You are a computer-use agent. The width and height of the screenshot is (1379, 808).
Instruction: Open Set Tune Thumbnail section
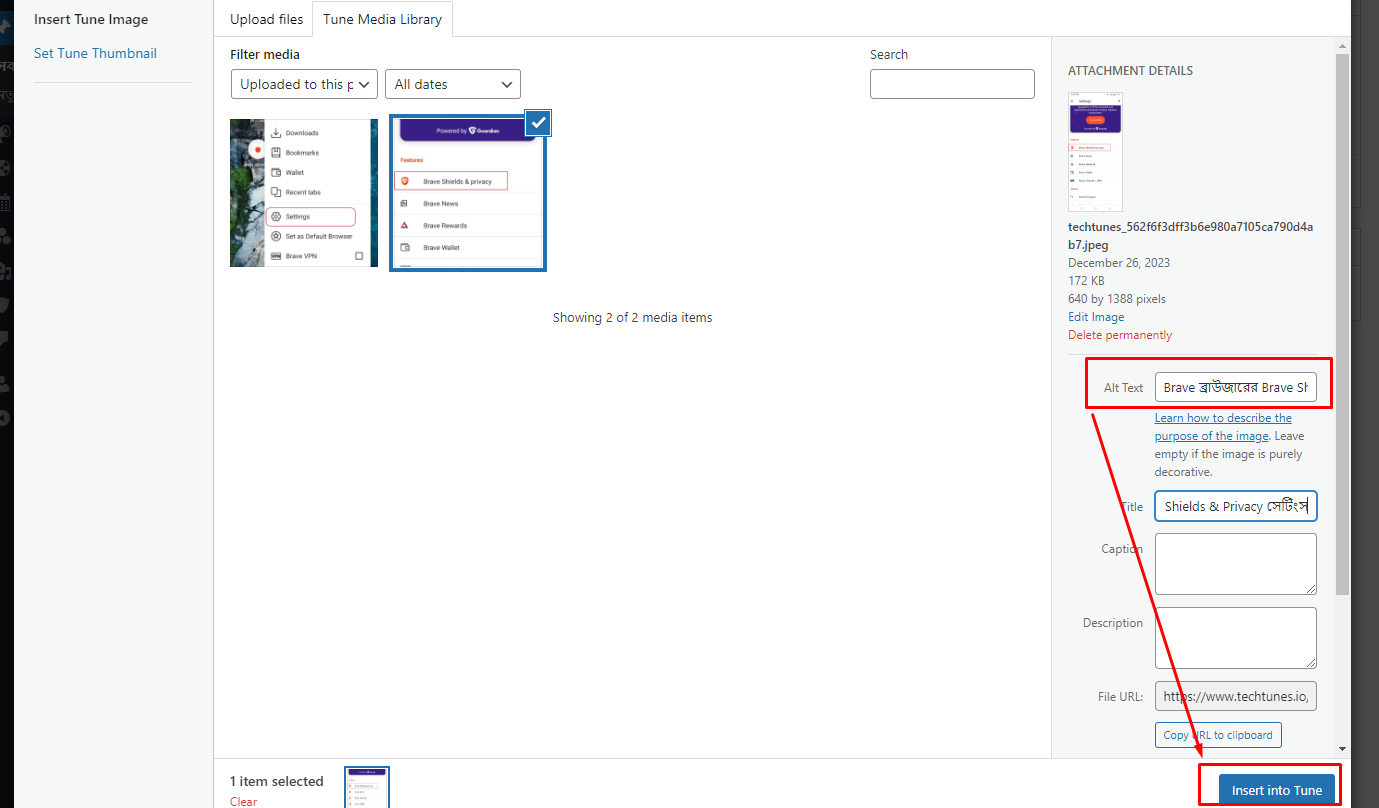coord(95,53)
